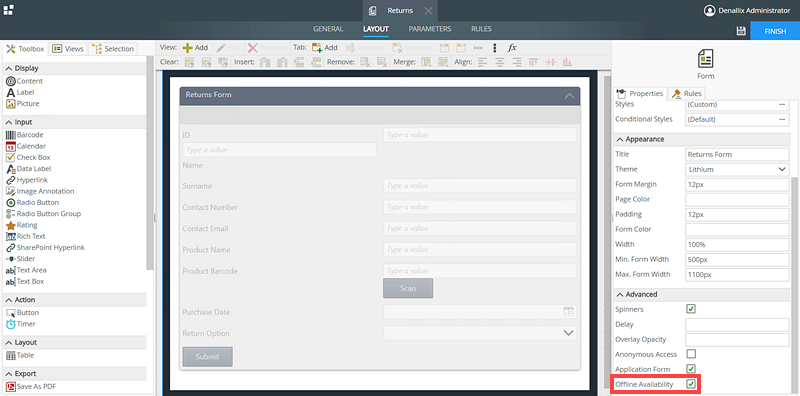
Task: Open the Rules tab in properties panel
Action: point(686,93)
